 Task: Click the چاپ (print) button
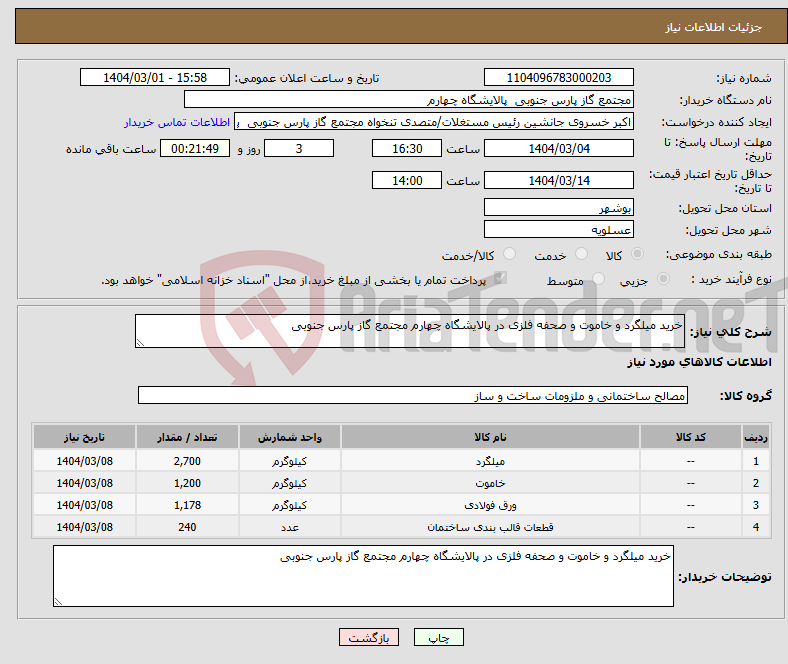pyautogui.click(x=445, y=637)
